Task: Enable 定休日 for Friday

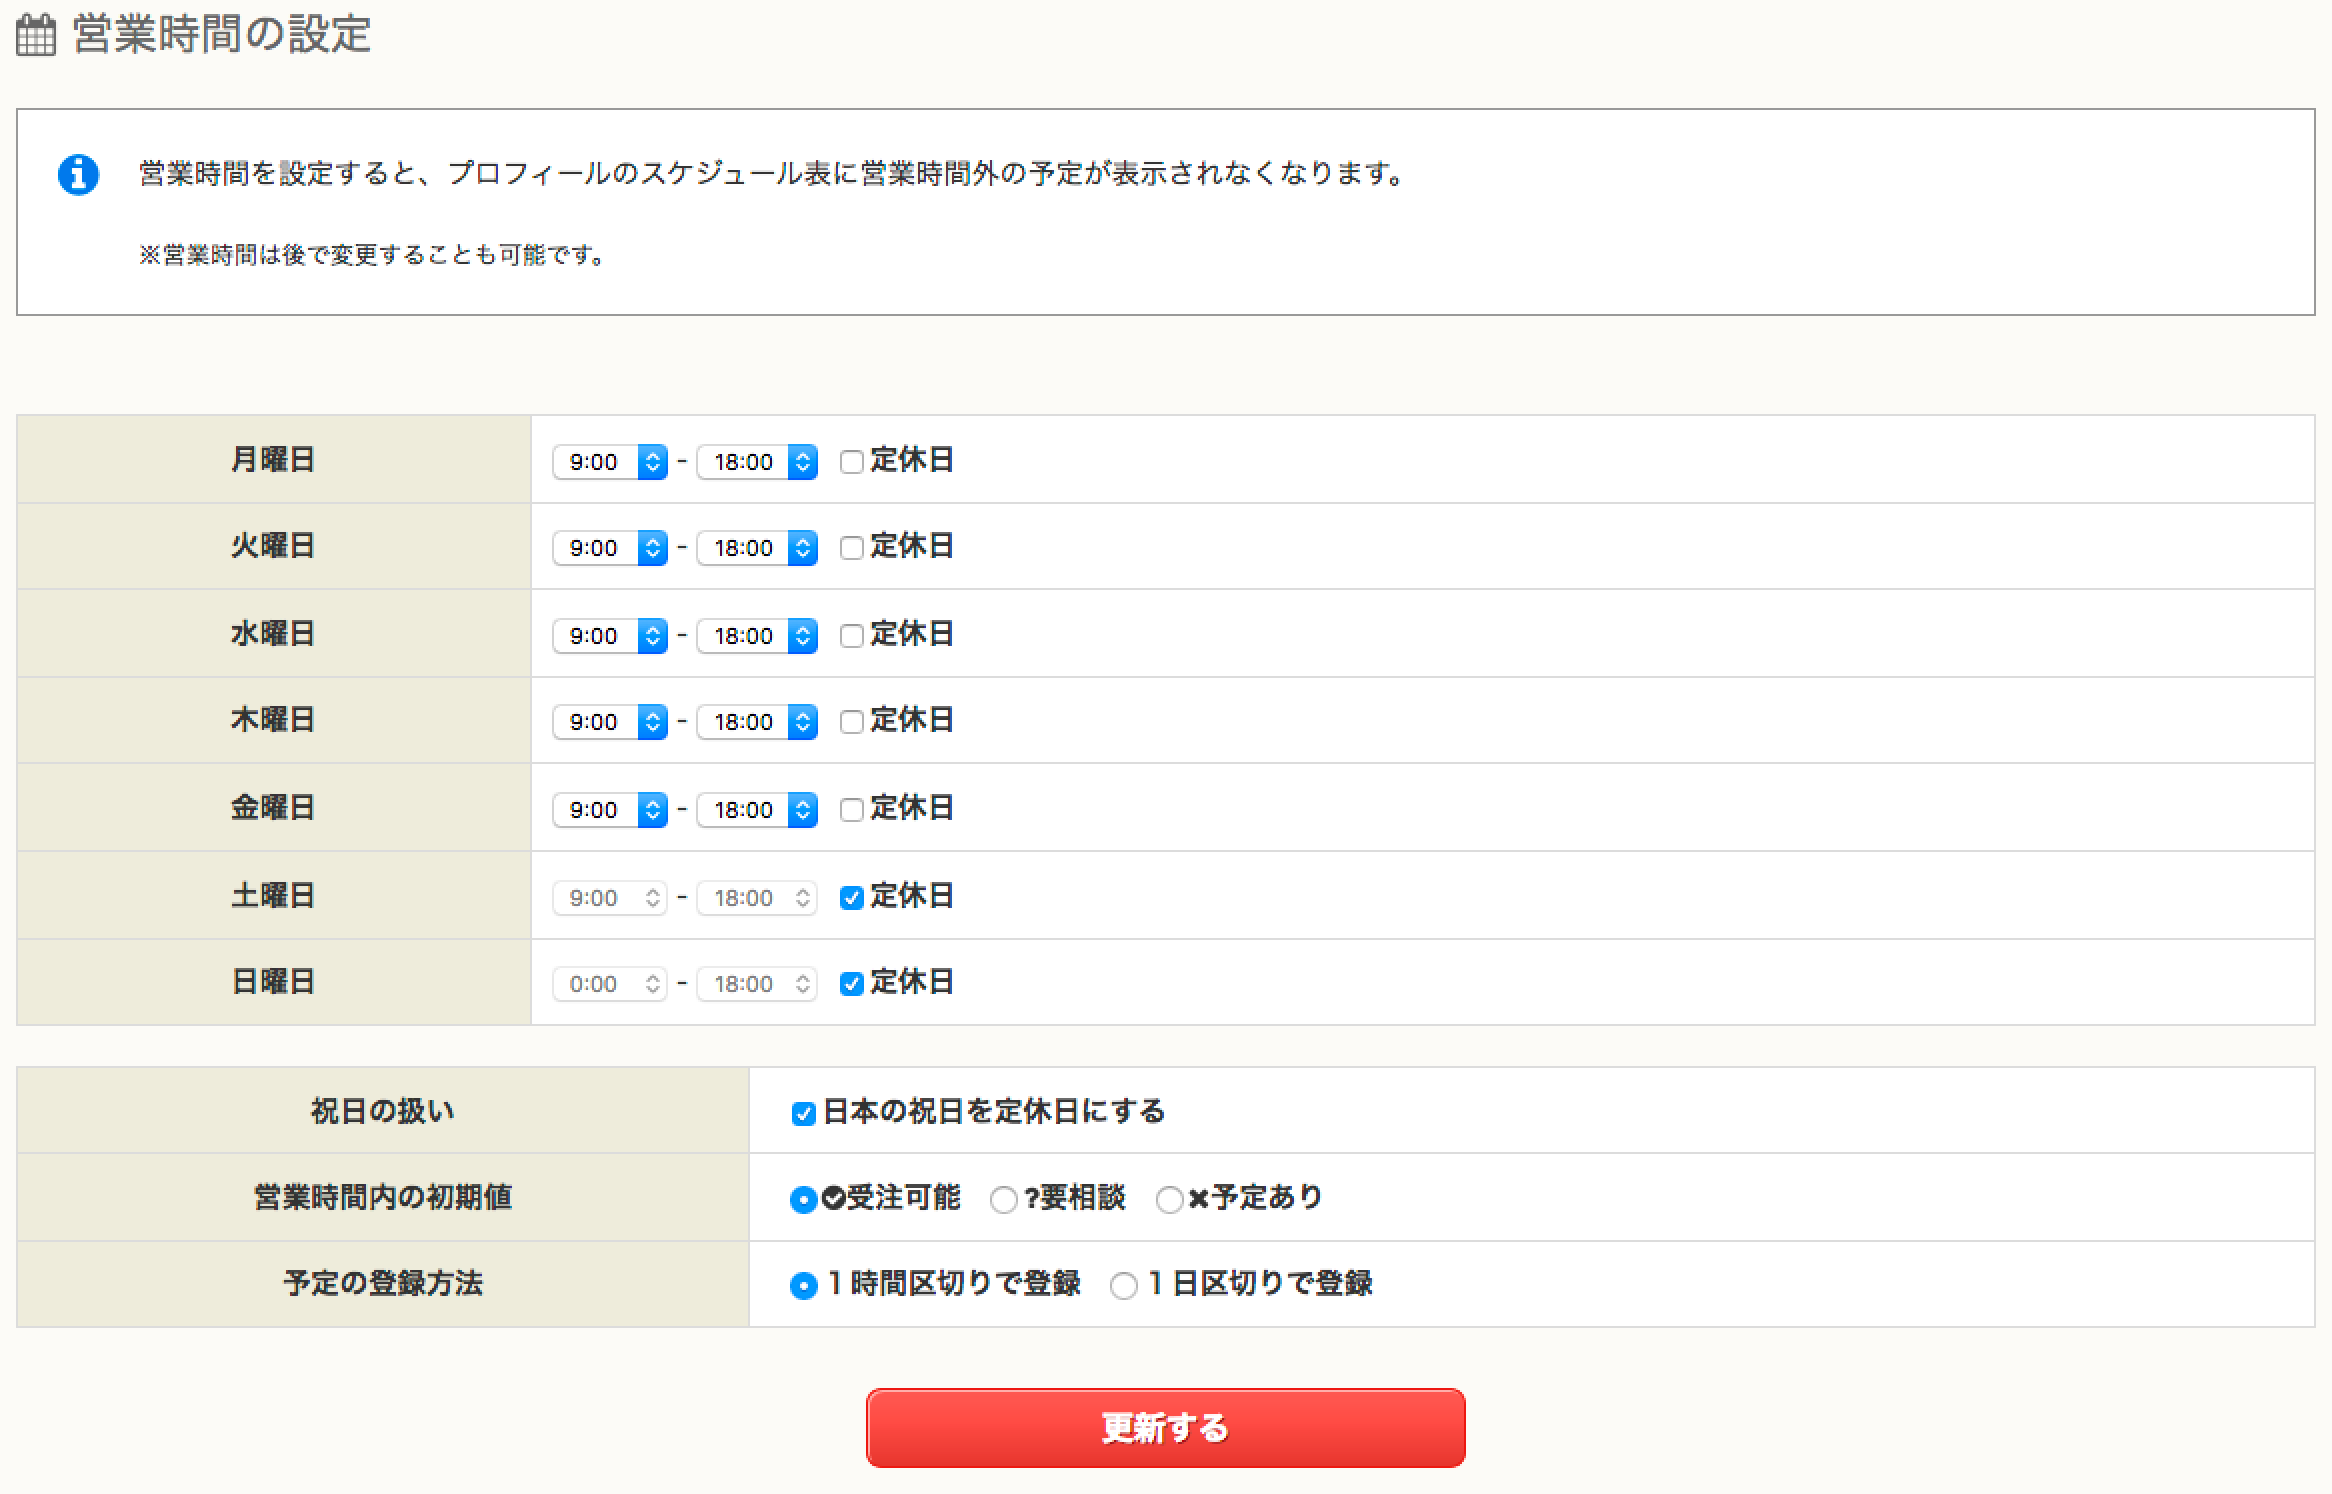Action: 852,810
